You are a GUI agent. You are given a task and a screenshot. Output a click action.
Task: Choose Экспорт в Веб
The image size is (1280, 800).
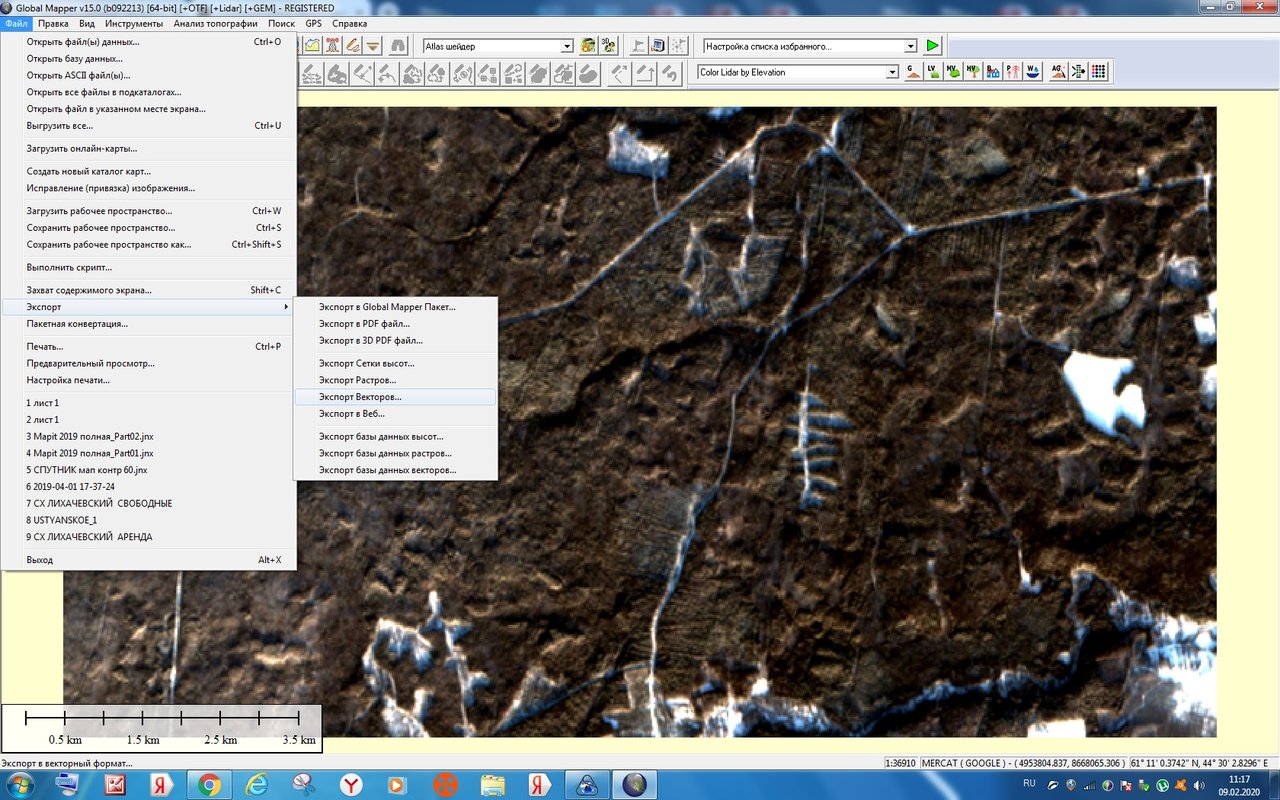(x=395, y=413)
